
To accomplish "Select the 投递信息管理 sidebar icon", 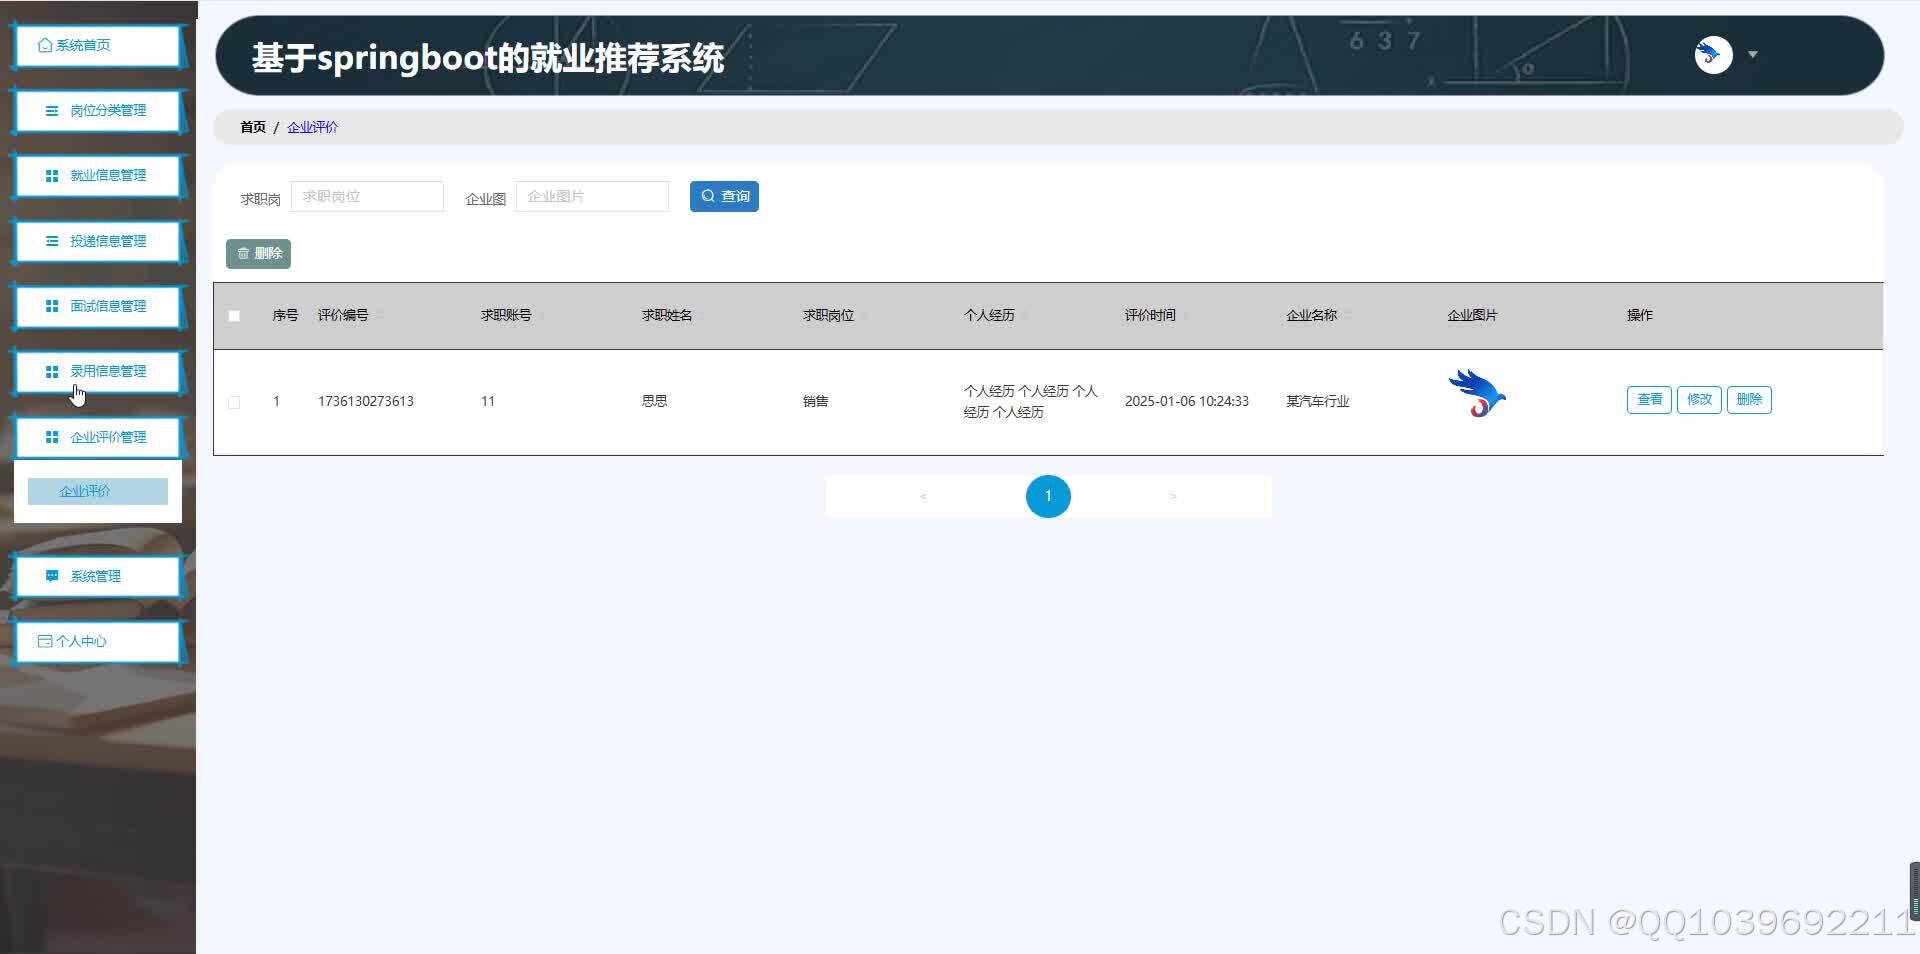I will pyautogui.click(x=52, y=241).
